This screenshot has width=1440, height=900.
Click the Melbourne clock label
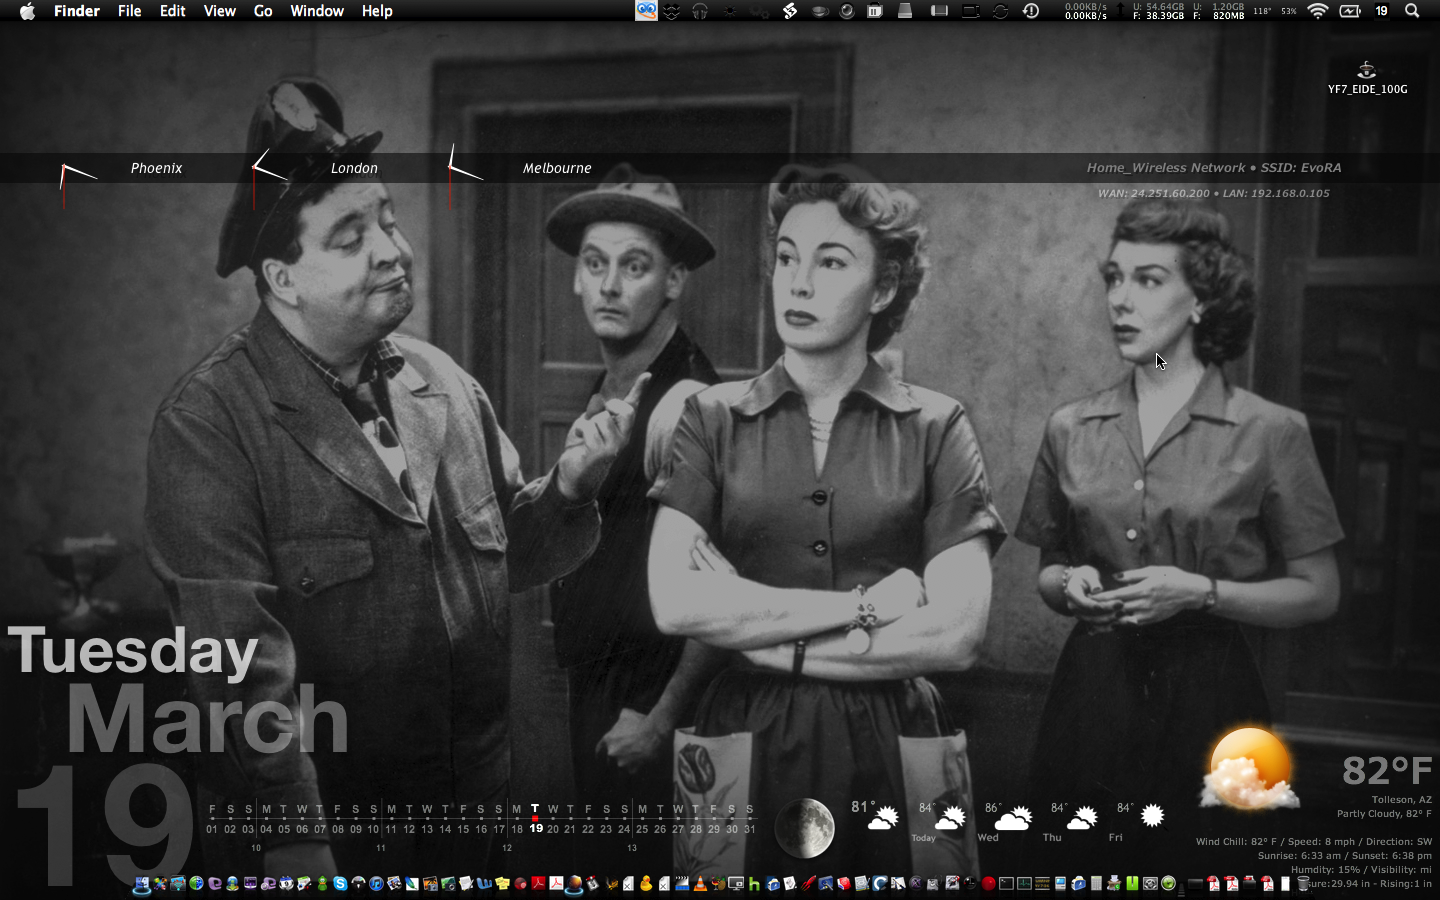tap(557, 168)
